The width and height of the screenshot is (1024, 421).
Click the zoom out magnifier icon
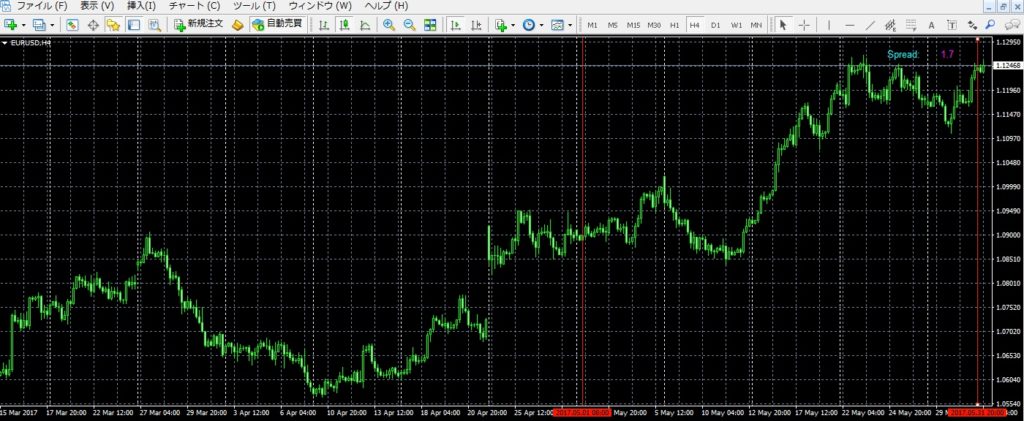[x=409, y=24]
